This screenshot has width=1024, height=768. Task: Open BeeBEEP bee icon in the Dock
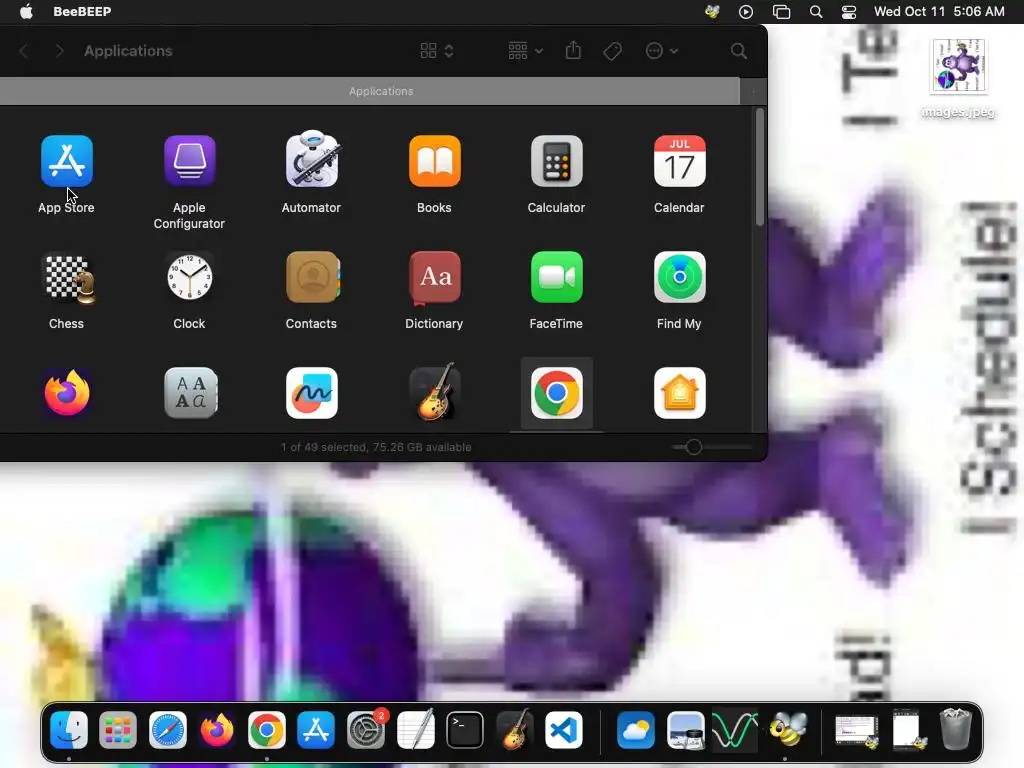(788, 729)
